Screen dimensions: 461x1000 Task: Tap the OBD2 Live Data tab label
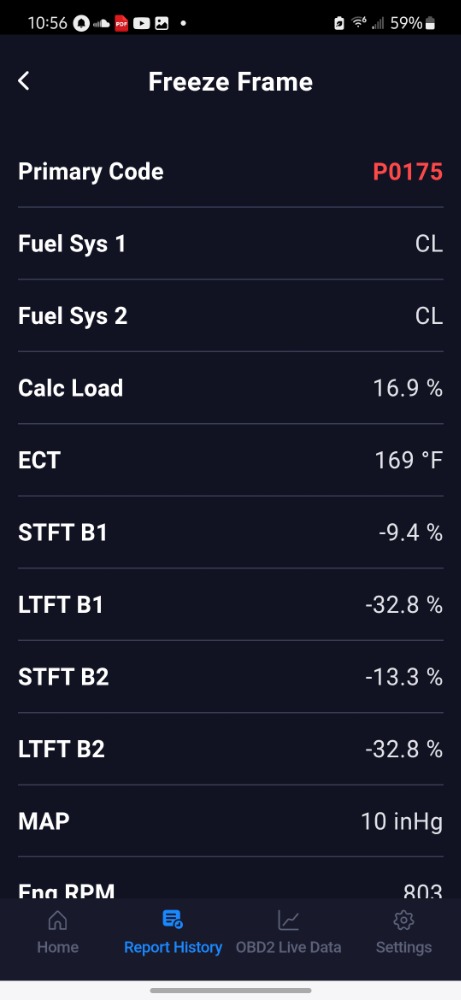click(x=288, y=947)
